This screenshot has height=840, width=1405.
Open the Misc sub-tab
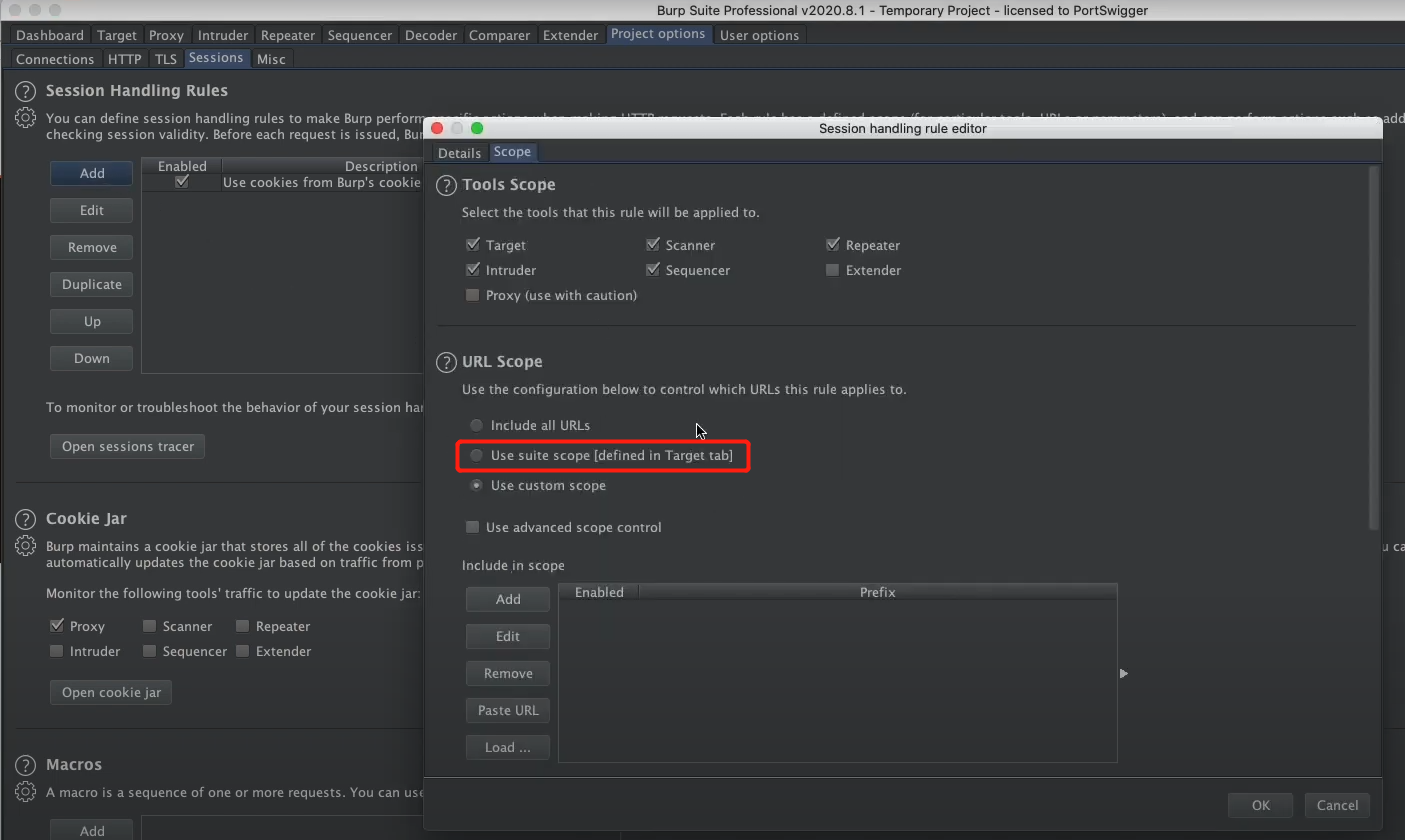click(271, 59)
